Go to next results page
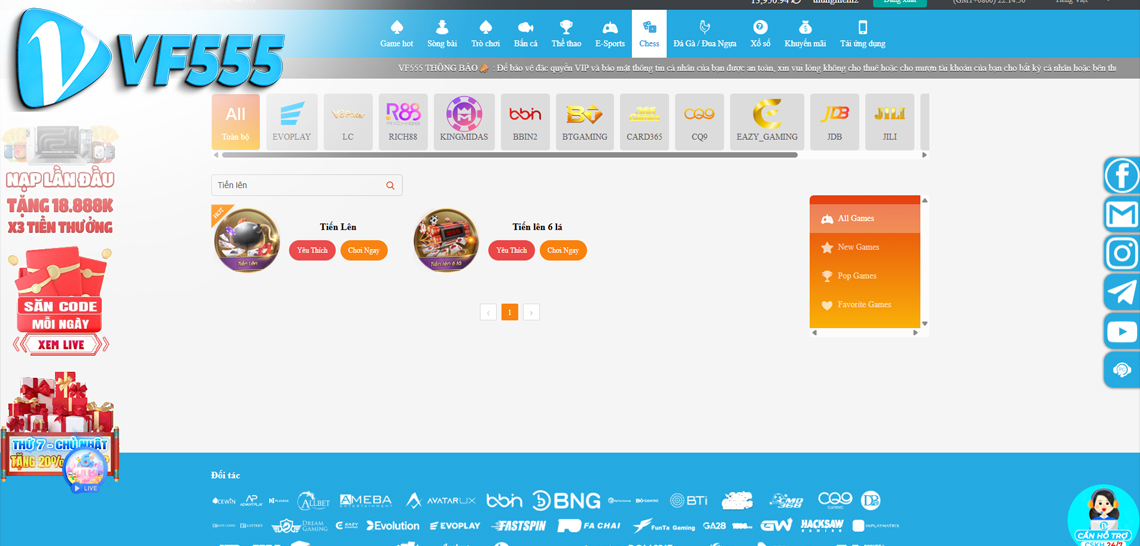 pos(531,313)
